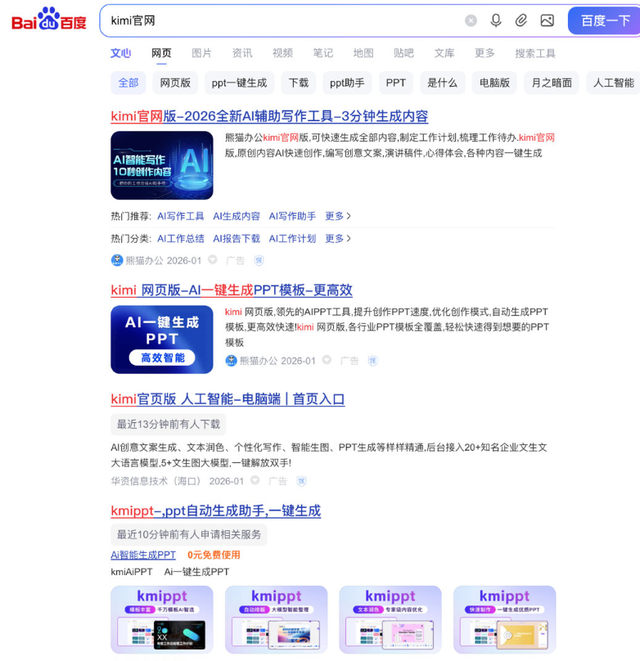This screenshot has width=640, height=661.
Task: Open result kimi官网版-2026全新AI辅助写作工具
Action: pyautogui.click(x=269, y=116)
